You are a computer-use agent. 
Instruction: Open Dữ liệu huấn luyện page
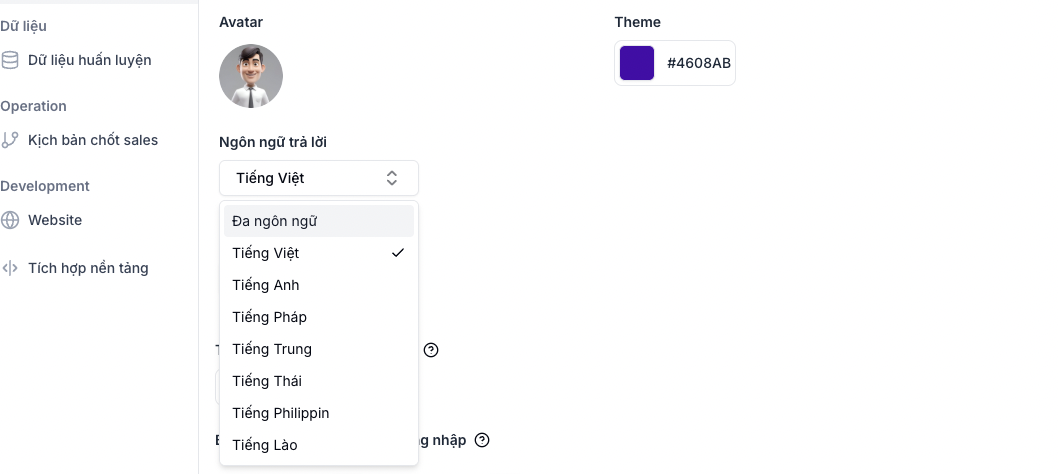(x=90, y=60)
